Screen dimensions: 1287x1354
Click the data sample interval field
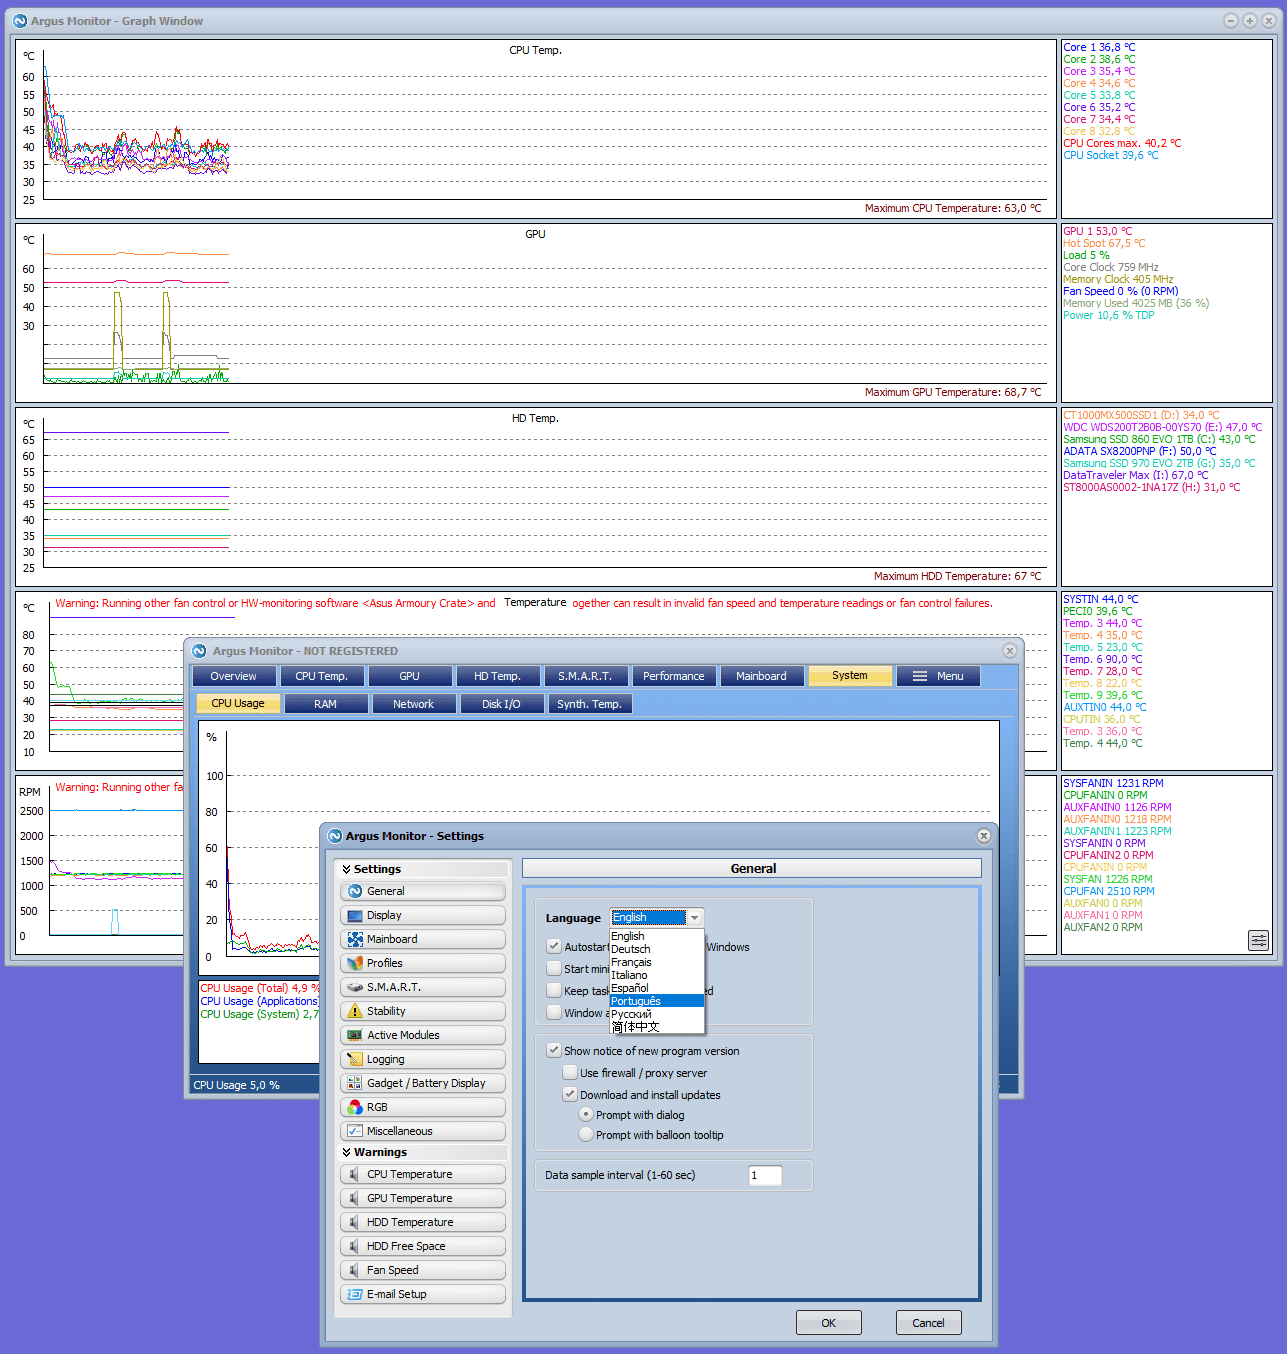tap(765, 1175)
